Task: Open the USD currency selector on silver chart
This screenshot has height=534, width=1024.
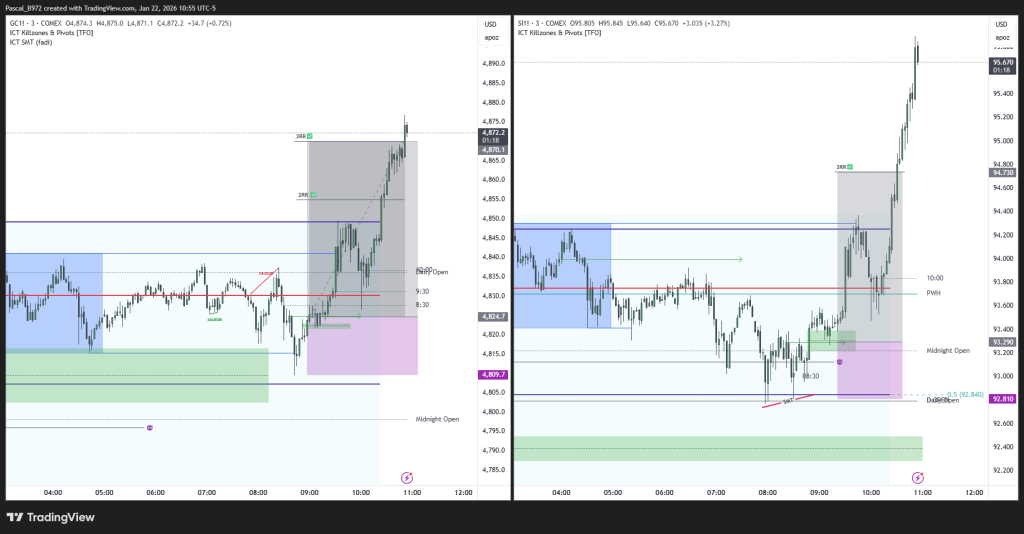Action: [x=998, y=24]
